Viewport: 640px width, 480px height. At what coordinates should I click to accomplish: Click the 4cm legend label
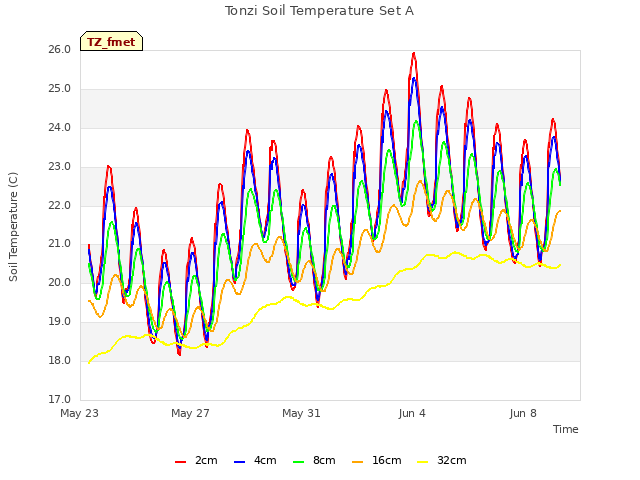[x=265, y=460]
